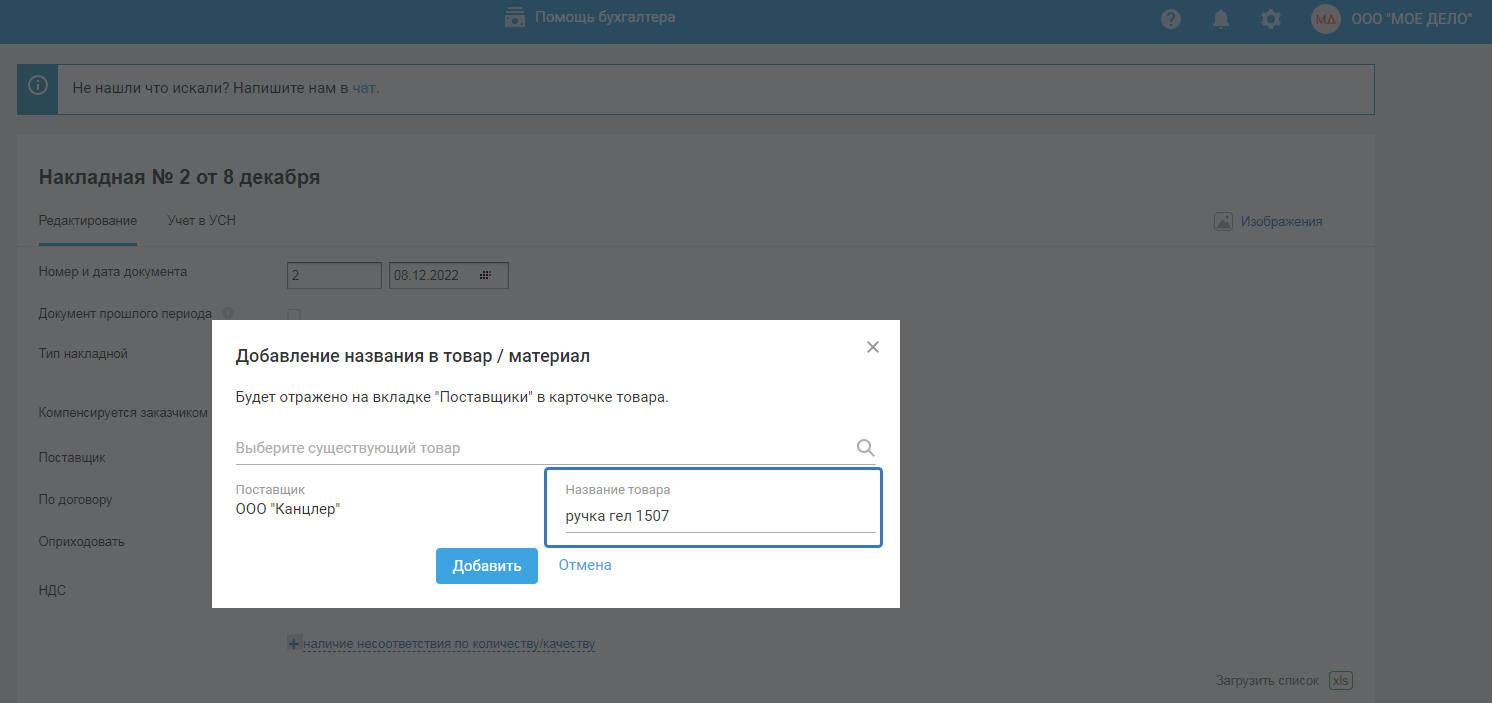The image size is (1492, 703).
Task: Click Загрузить список label
Action: (x=1268, y=680)
